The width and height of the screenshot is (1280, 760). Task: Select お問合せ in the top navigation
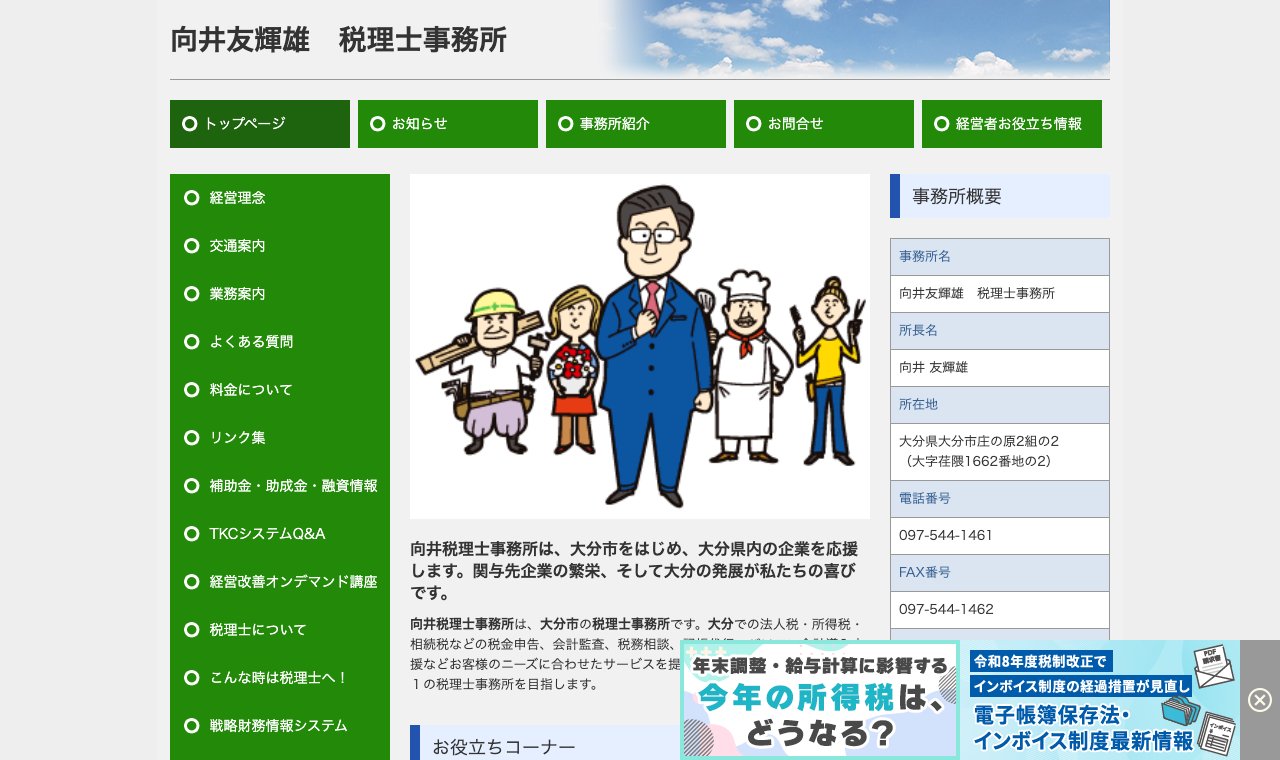pos(824,124)
